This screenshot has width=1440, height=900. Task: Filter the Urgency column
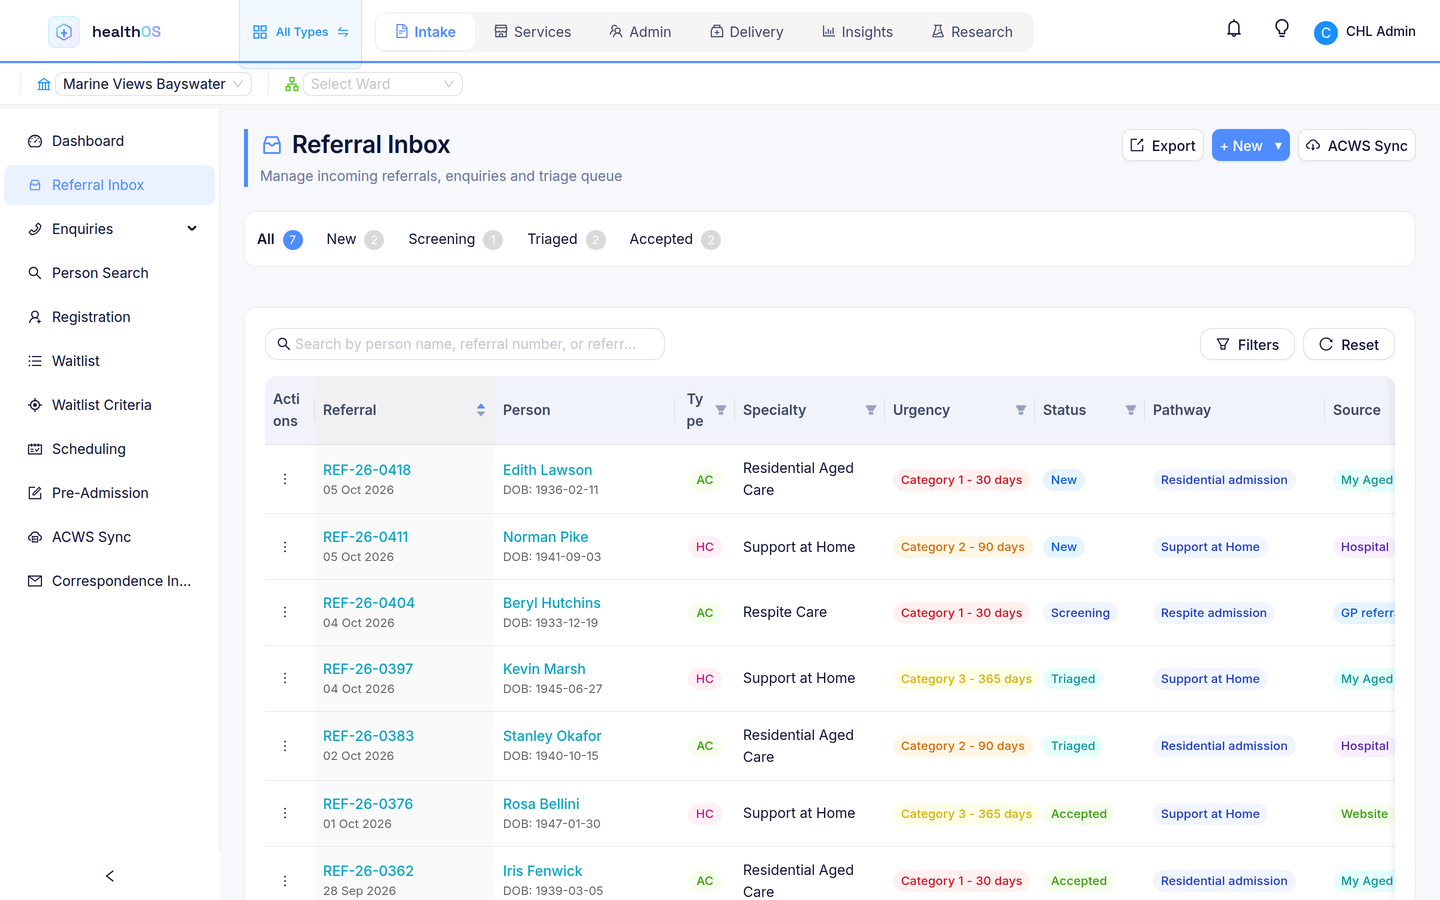pyautogui.click(x=1021, y=410)
